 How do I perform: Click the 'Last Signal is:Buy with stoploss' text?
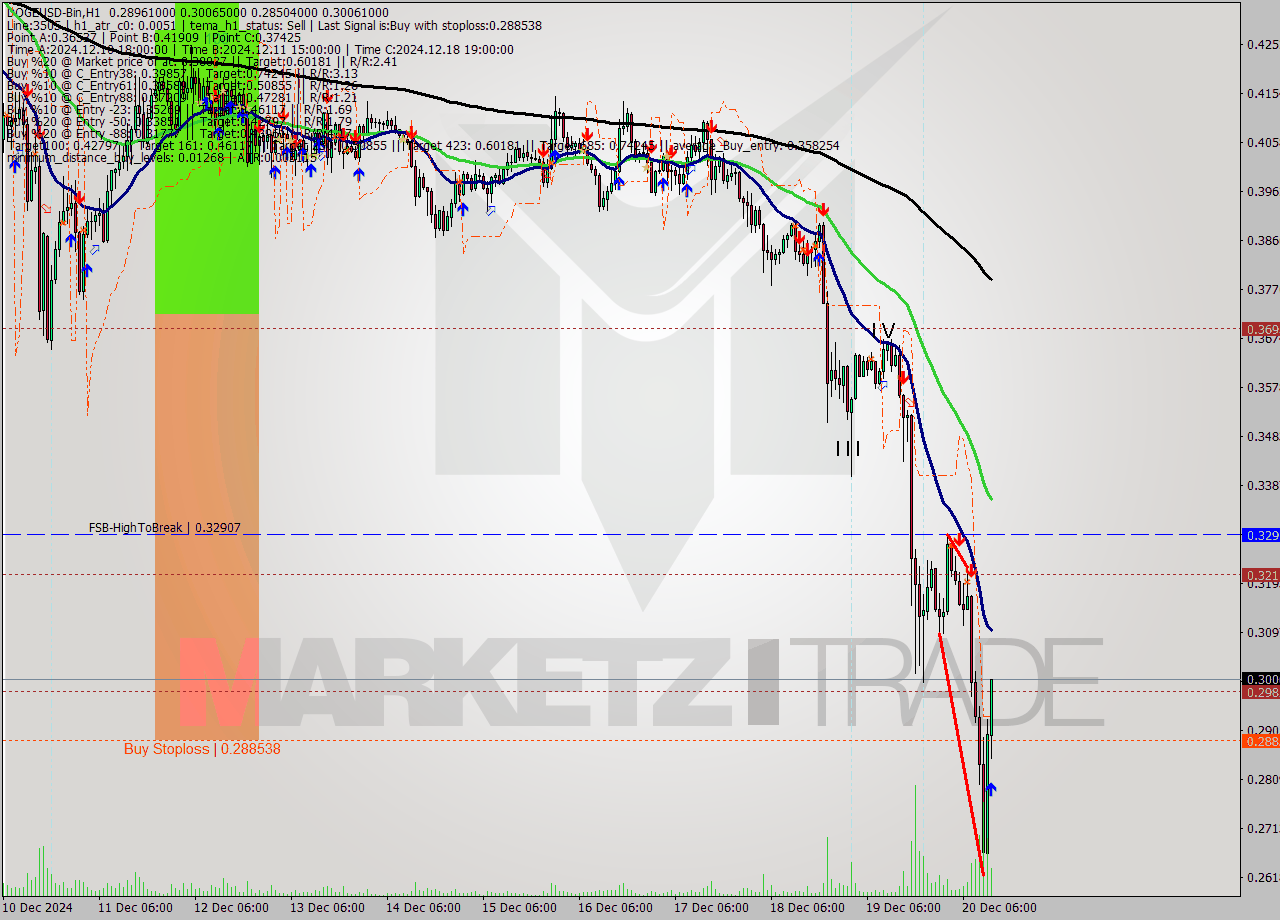pos(403,25)
